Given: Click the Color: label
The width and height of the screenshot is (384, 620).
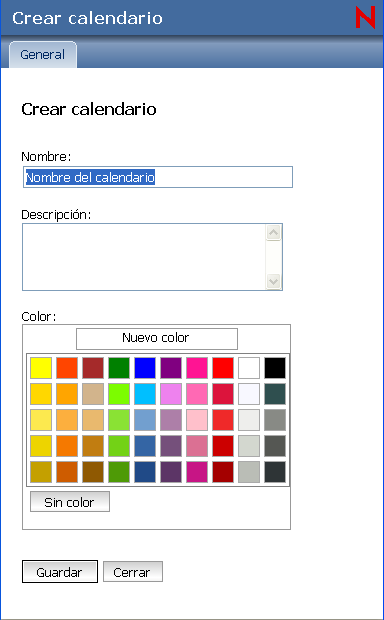Looking at the screenshot, I should (x=39, y=316).
